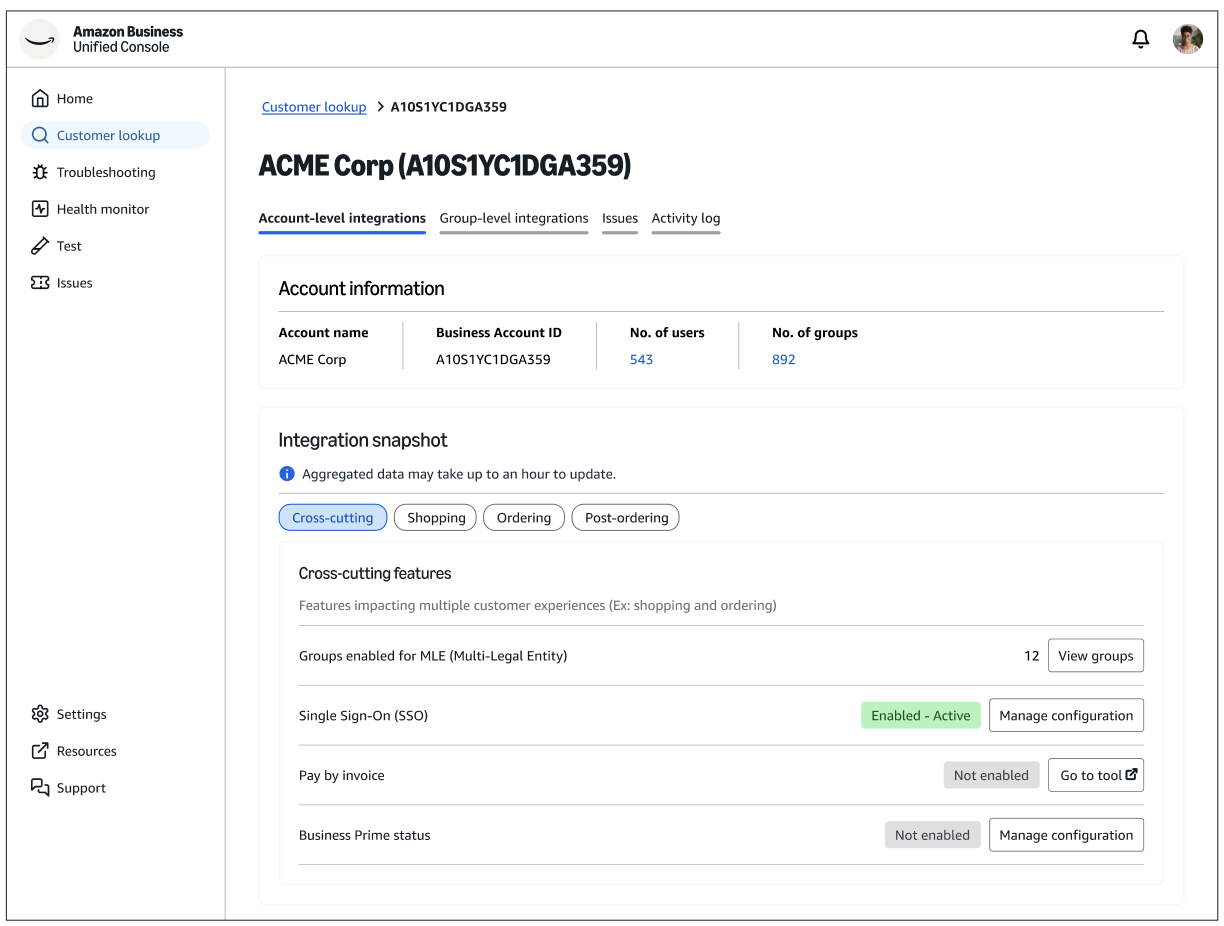
Task: Open Resources external link in sidebar
Action: (86, 751)
